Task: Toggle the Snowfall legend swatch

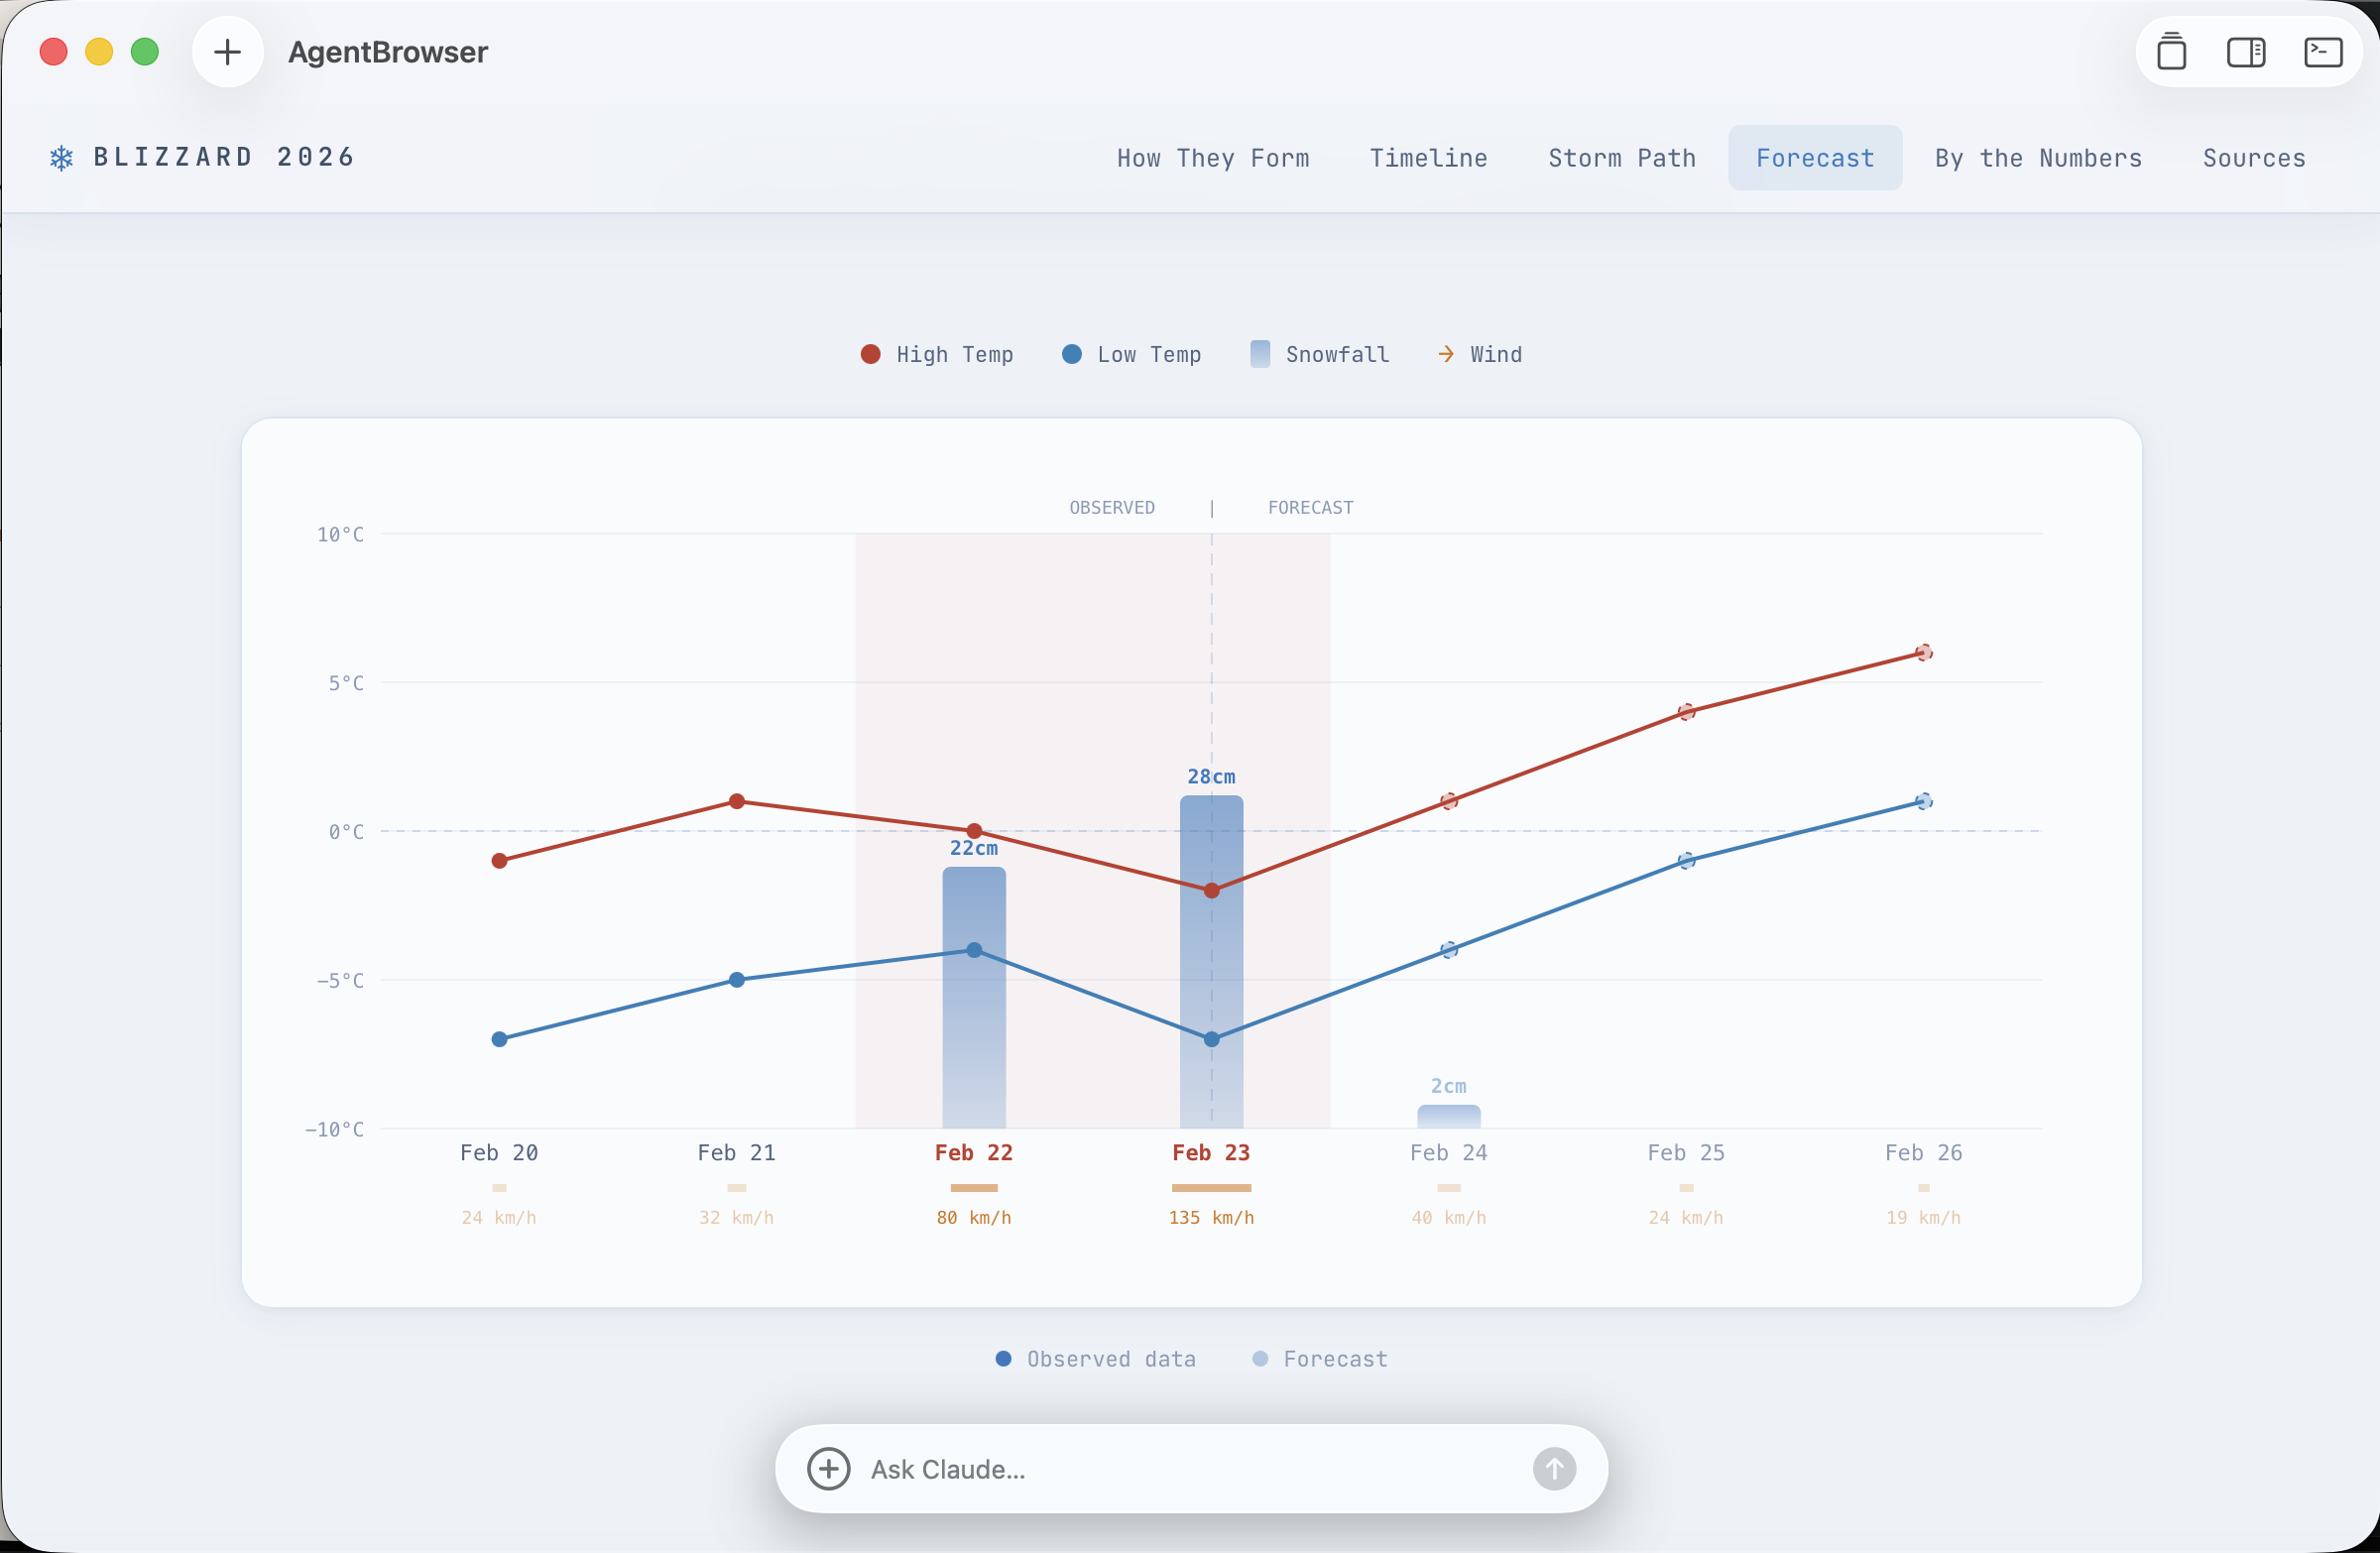Action: coord(1259,354)
